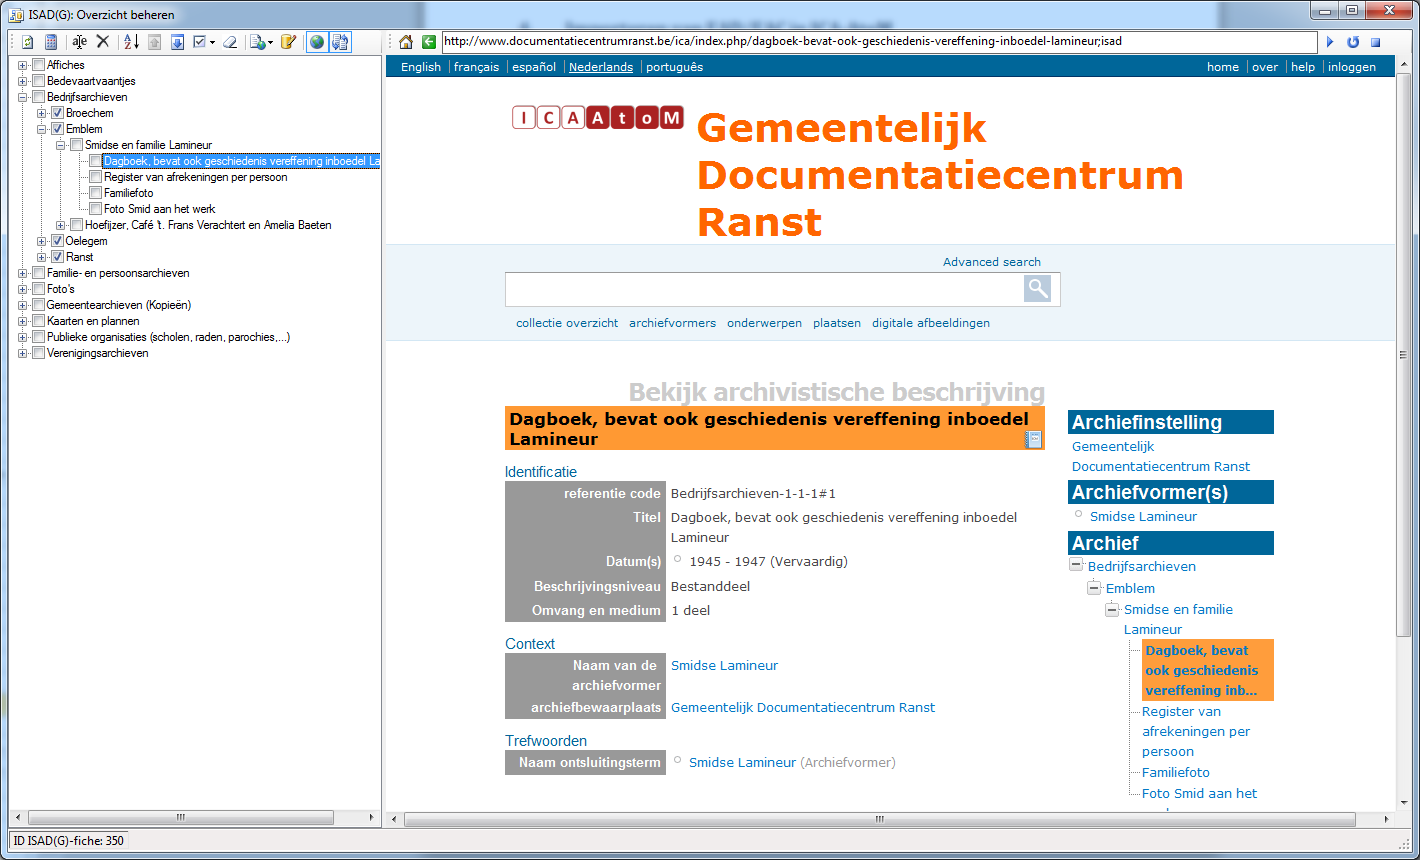Open Familiefoto link in webpage Archief tree
This screenshot has height=860, width=1420.
point(1176,772)
